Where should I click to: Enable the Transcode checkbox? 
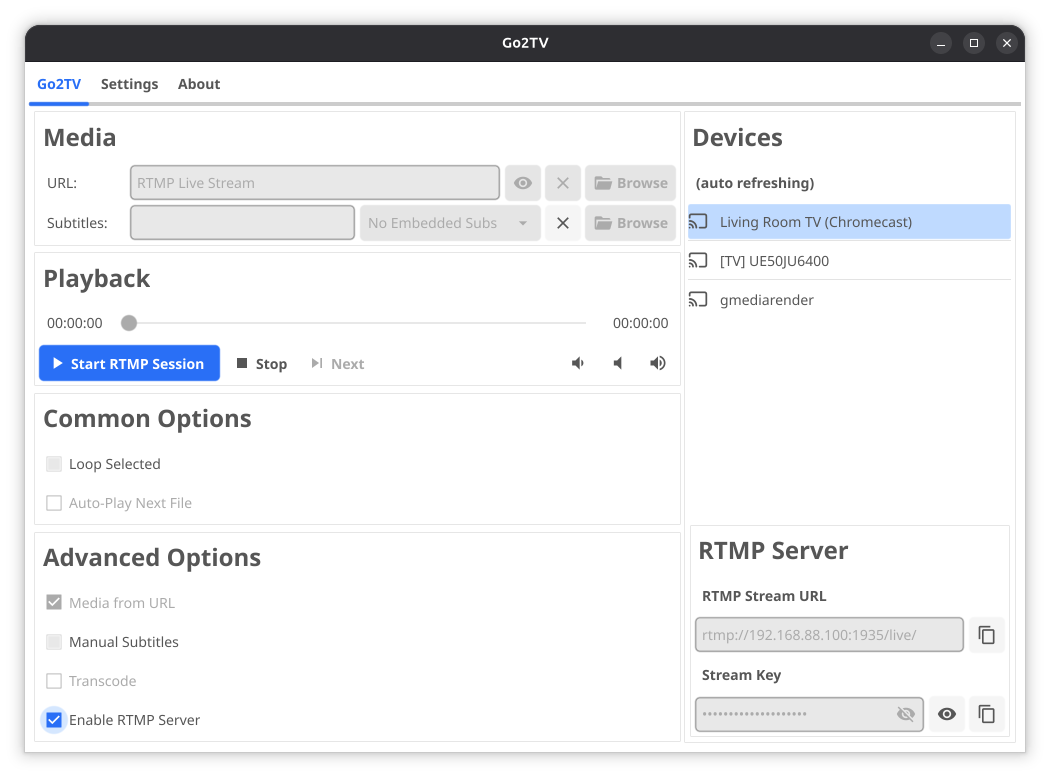(x=54, y=681)
